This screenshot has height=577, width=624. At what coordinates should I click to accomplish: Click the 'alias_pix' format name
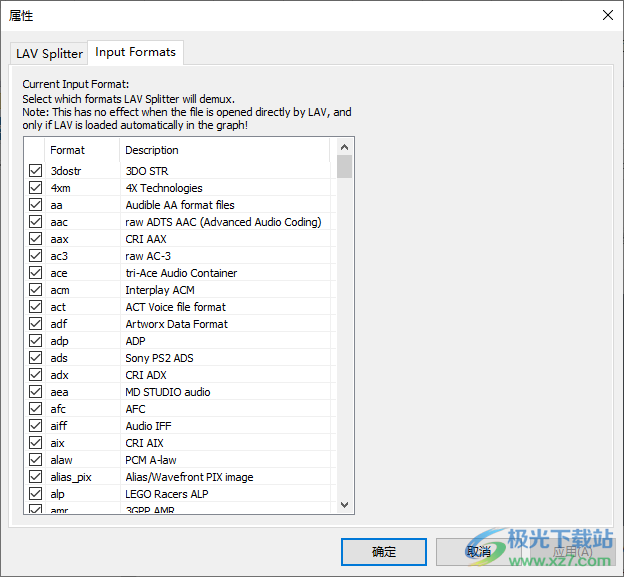[71, 477]
